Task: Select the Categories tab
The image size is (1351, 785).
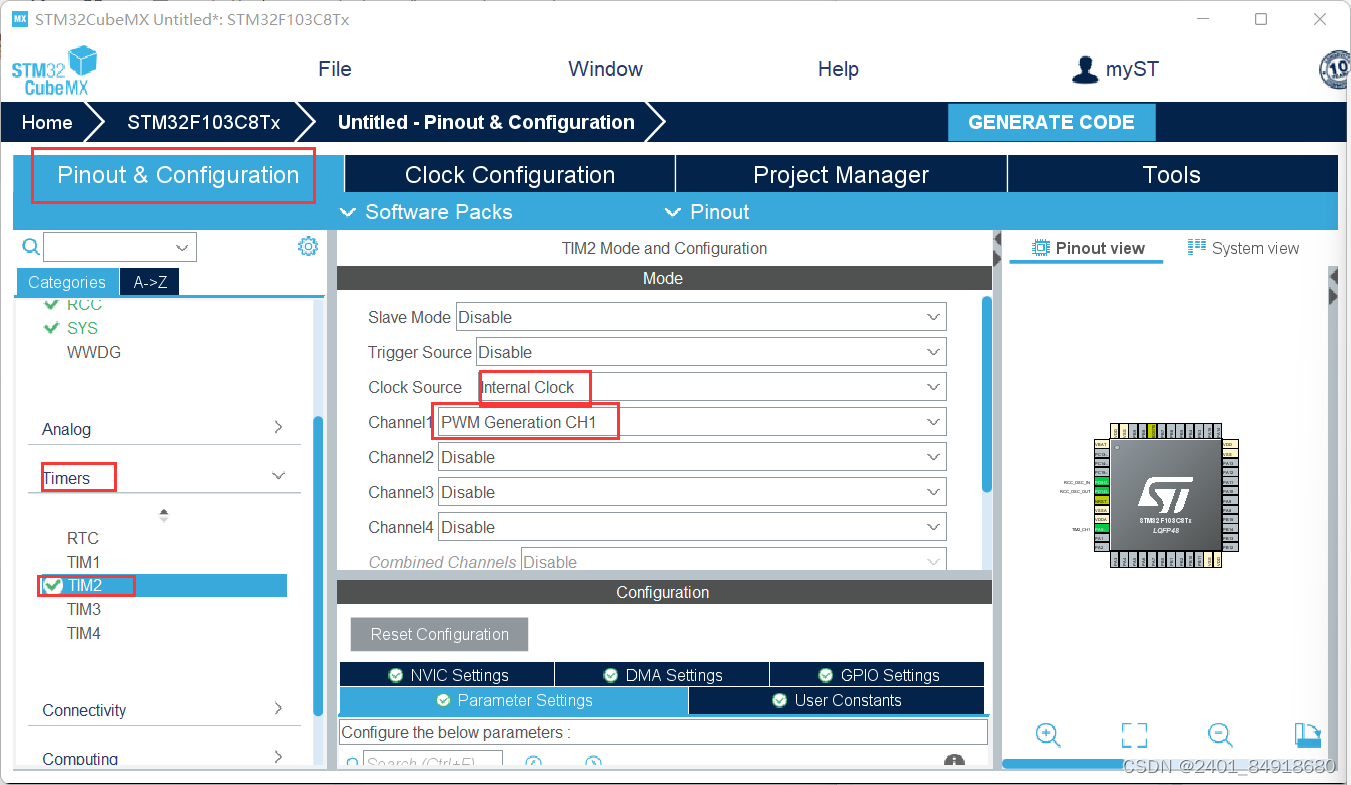Action: tap(67, 282)
